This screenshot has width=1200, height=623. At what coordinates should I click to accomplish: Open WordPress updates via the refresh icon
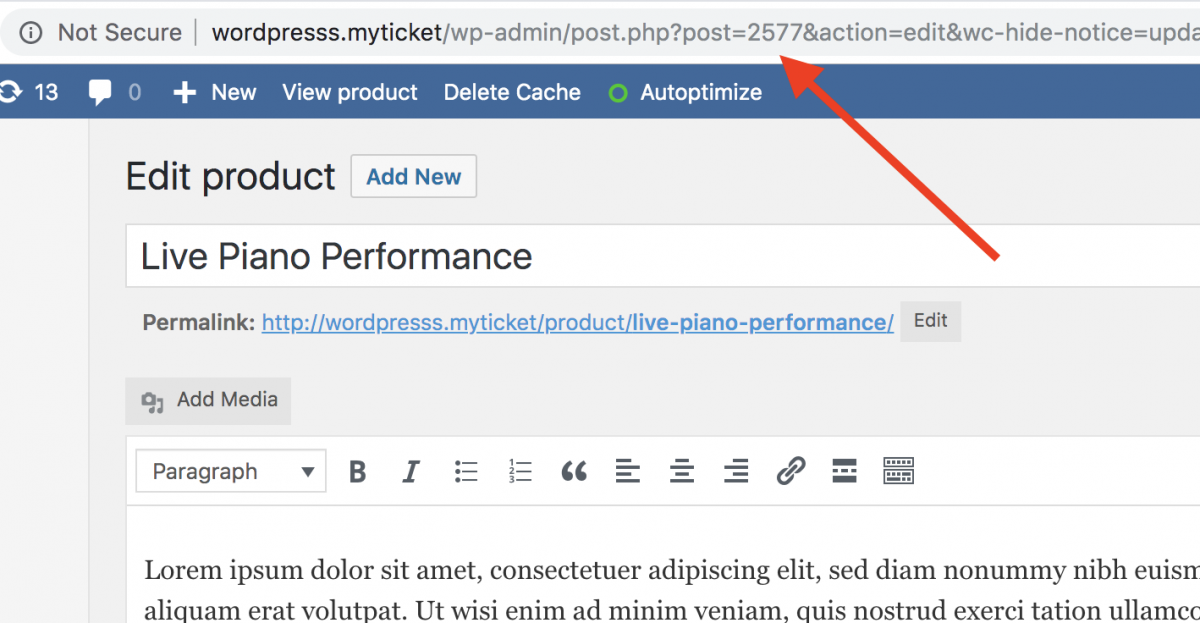(13, 91)
